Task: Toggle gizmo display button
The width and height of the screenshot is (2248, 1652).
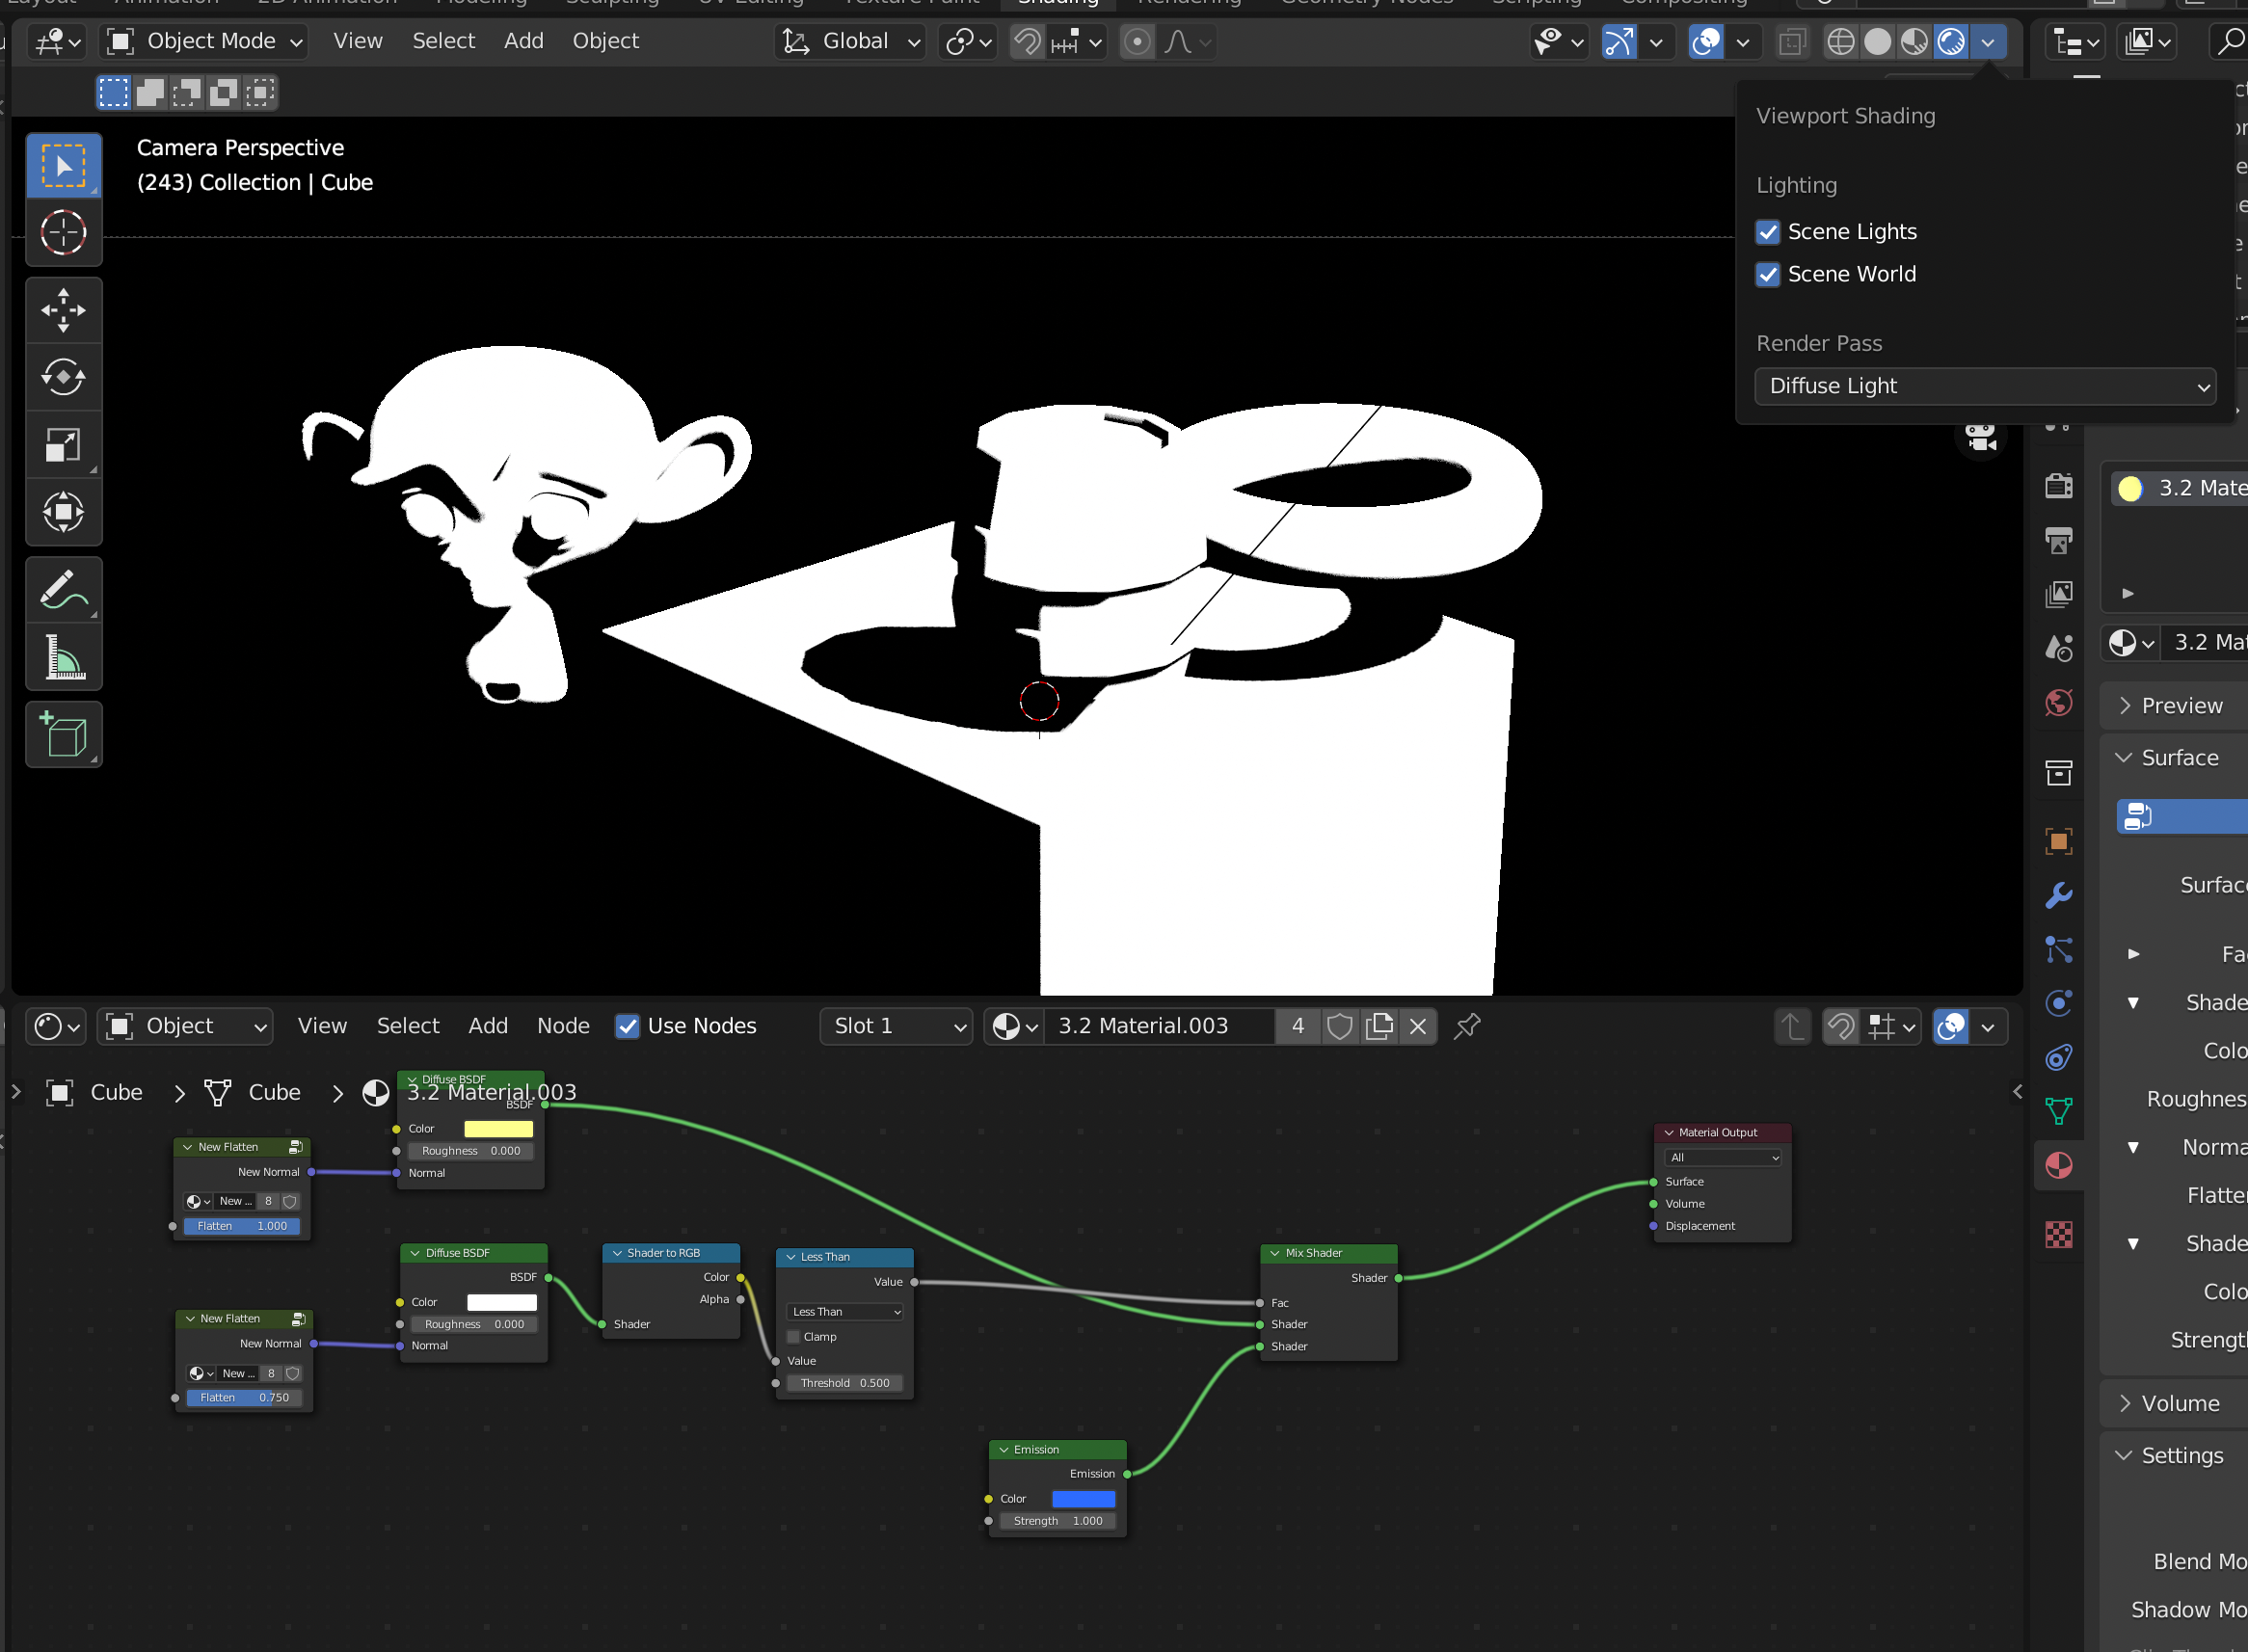Action: tap(1619, 41)
